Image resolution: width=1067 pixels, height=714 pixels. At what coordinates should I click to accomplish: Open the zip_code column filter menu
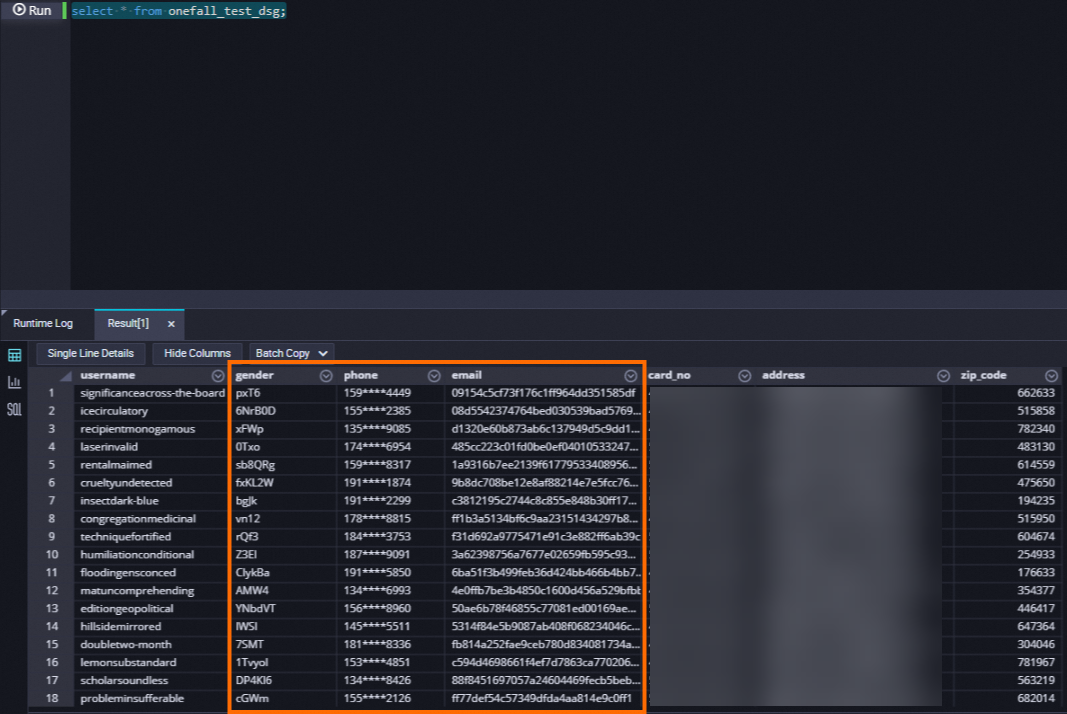(x=1051, y=376)
